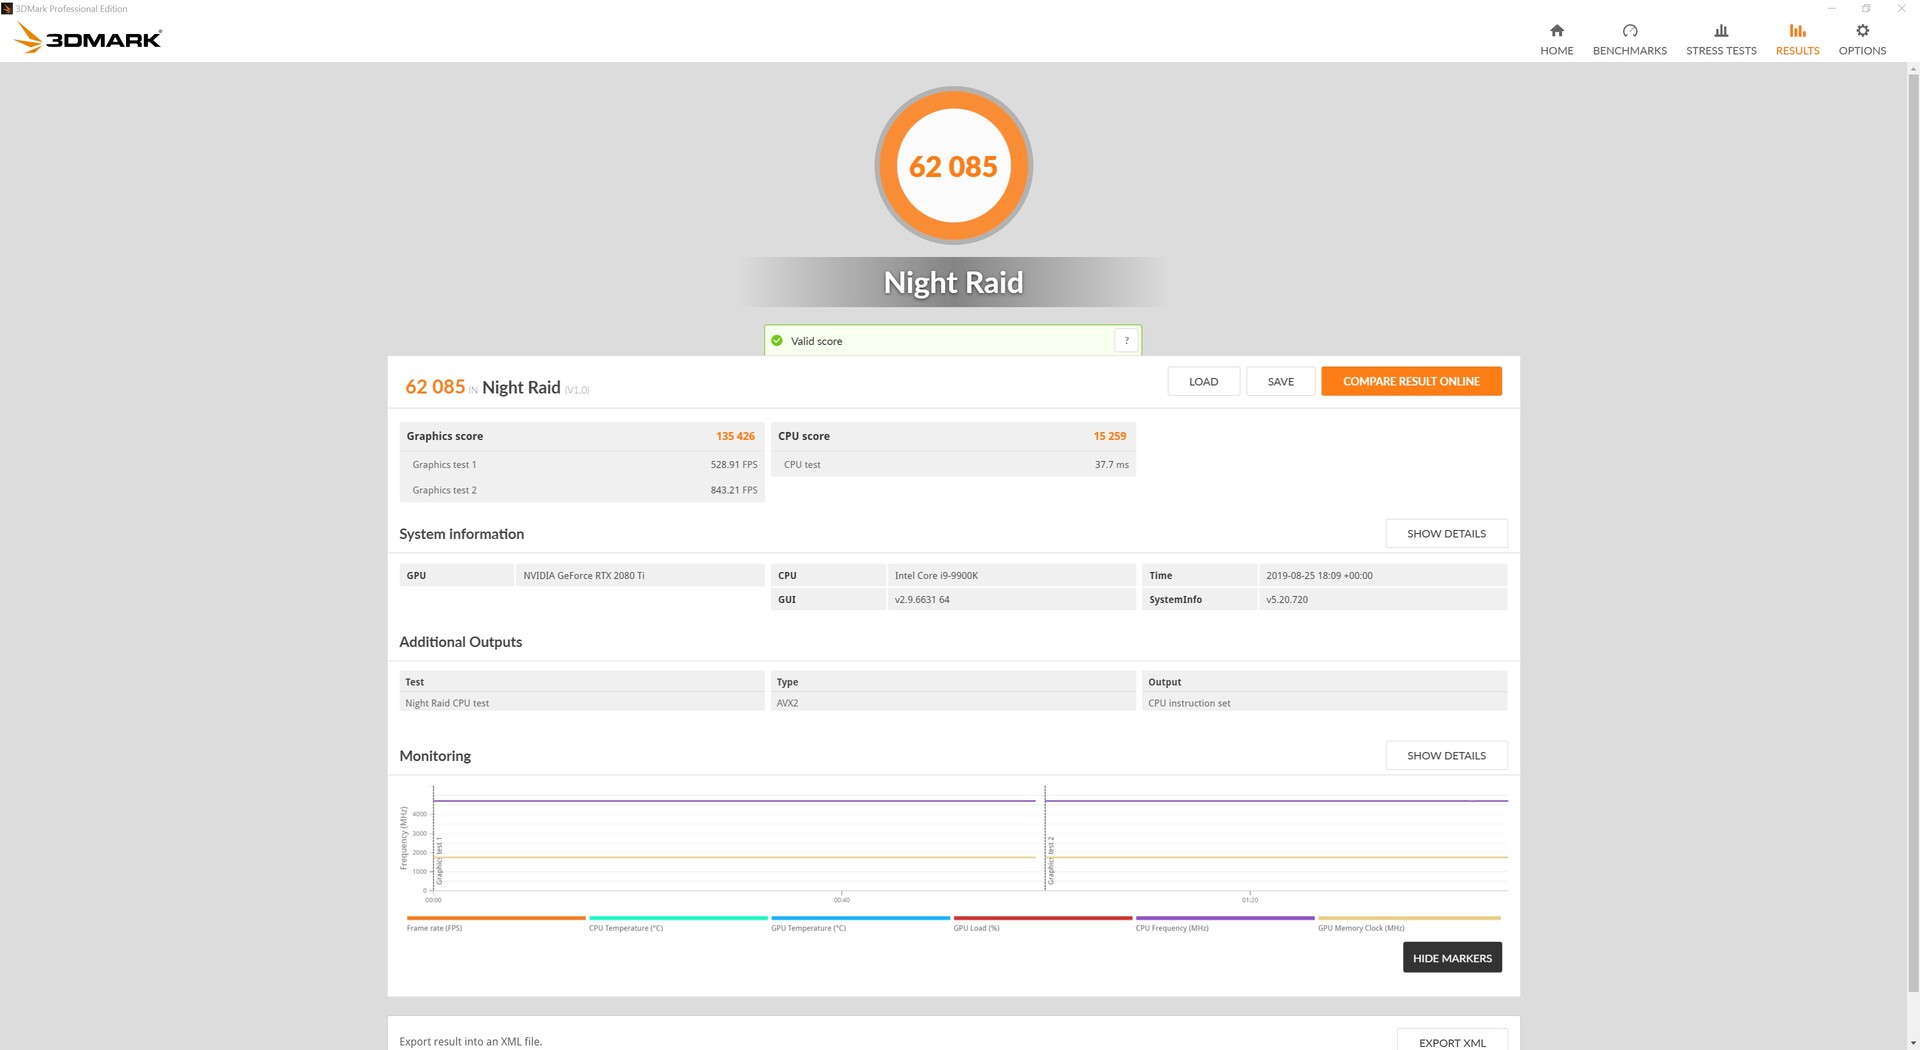Viewport: 1920px width, 1050px height.
Task: Click the window restore button
Action: (1866, 8)
